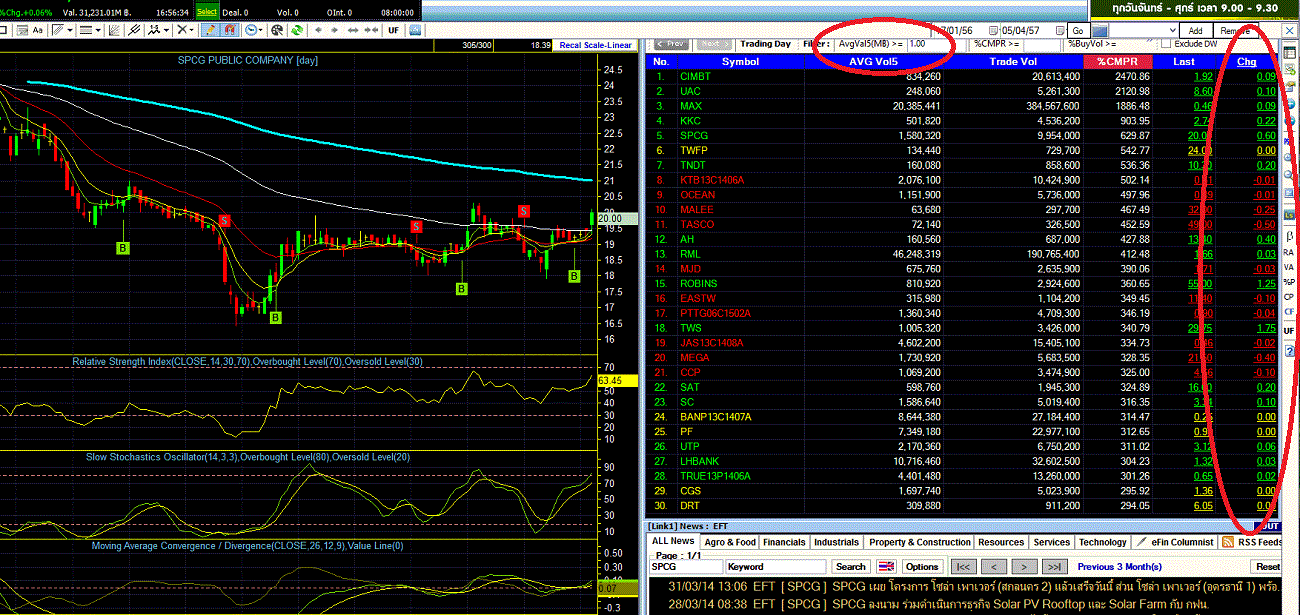Expand the pattern figures tool dropdown

point(166,30)
